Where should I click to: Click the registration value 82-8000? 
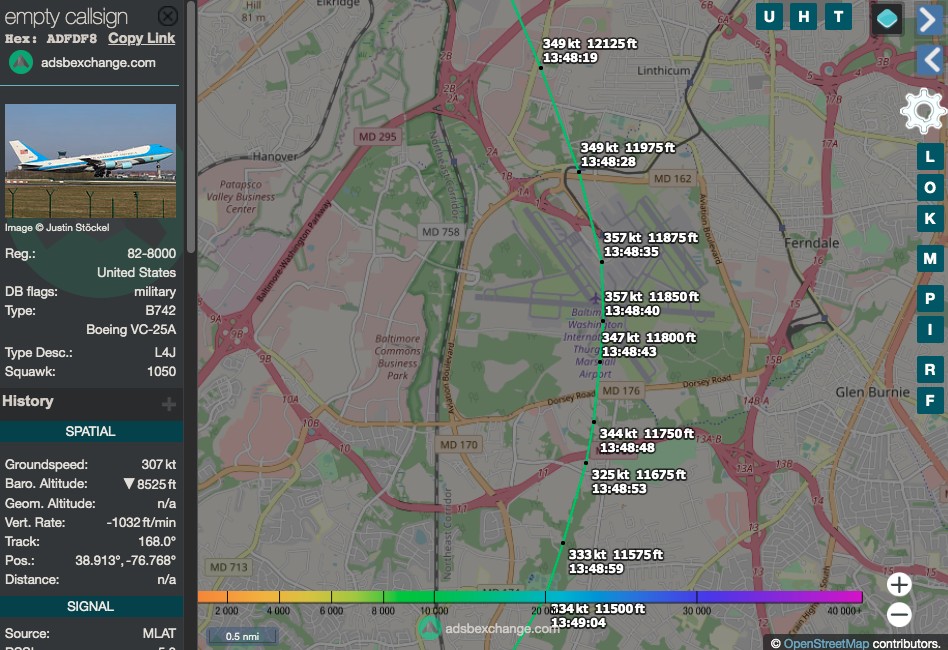click(x=152, y=253)
